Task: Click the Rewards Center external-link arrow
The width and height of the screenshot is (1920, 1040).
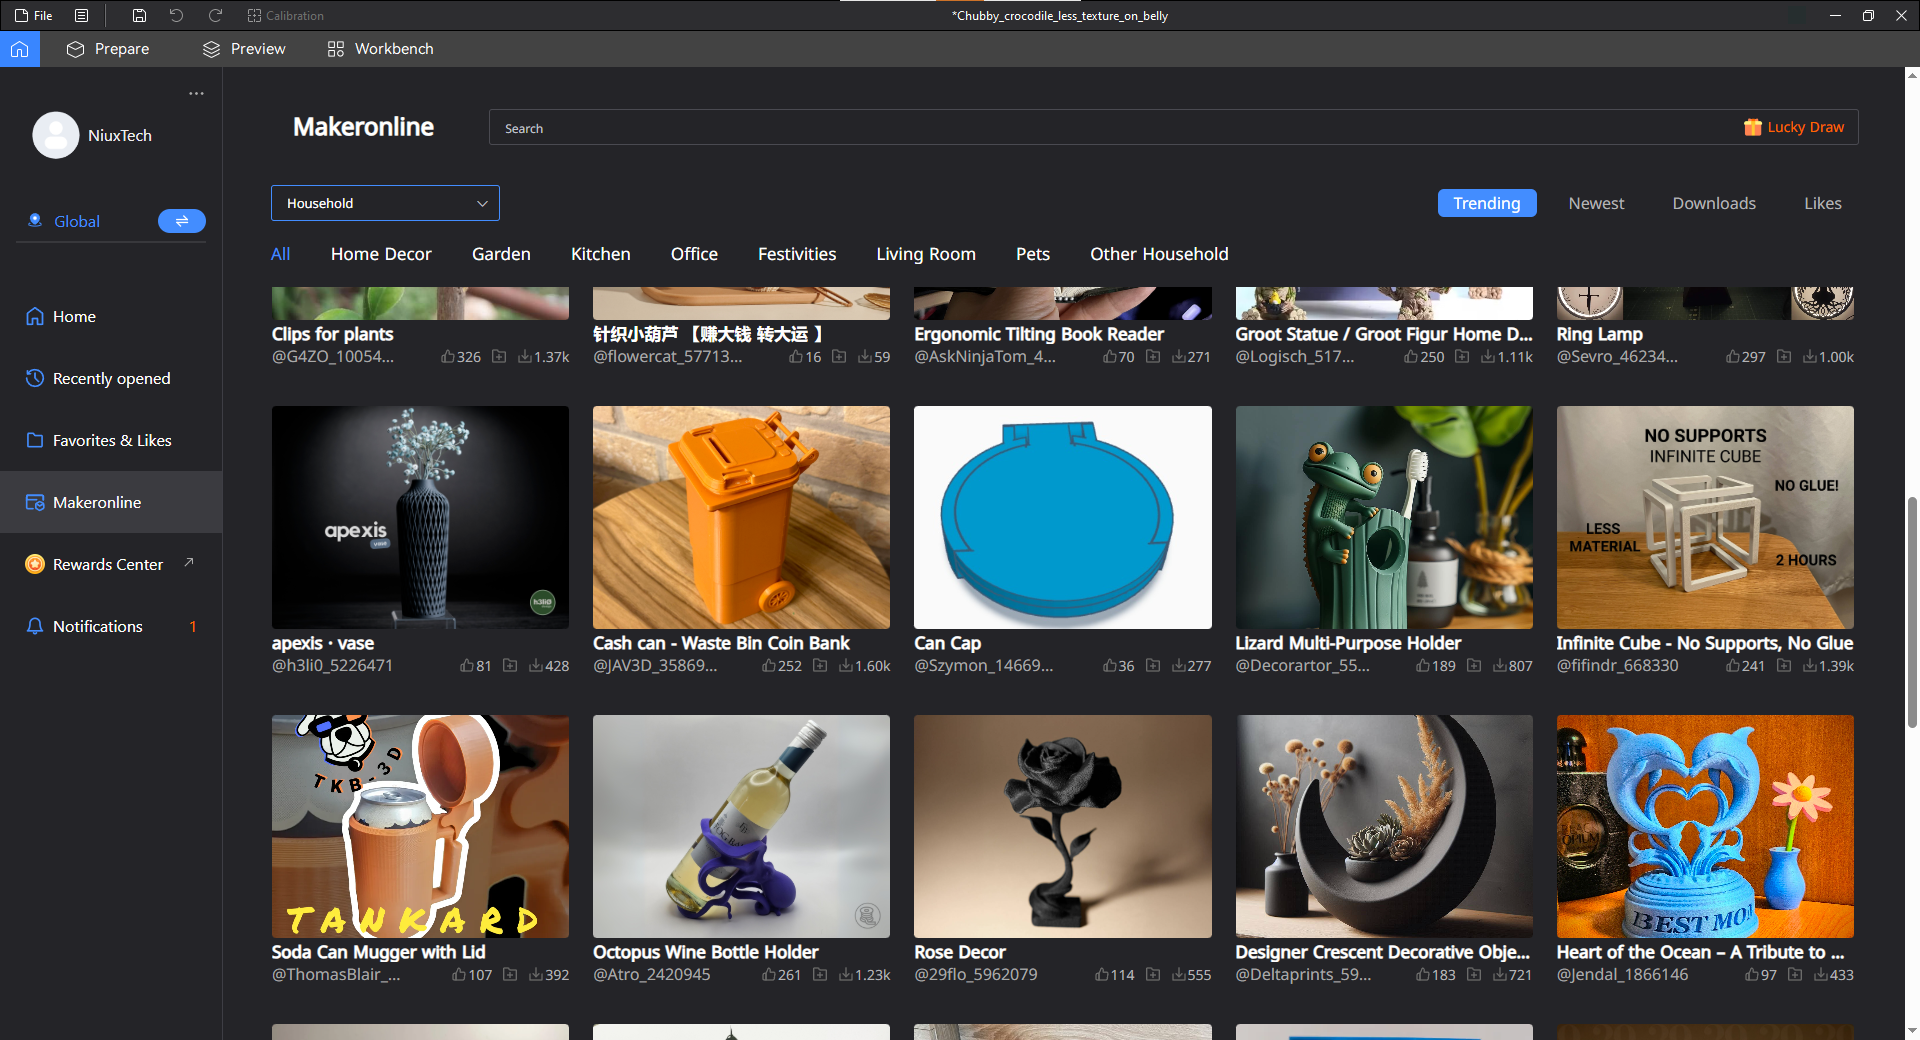Action: coord(189,562)
